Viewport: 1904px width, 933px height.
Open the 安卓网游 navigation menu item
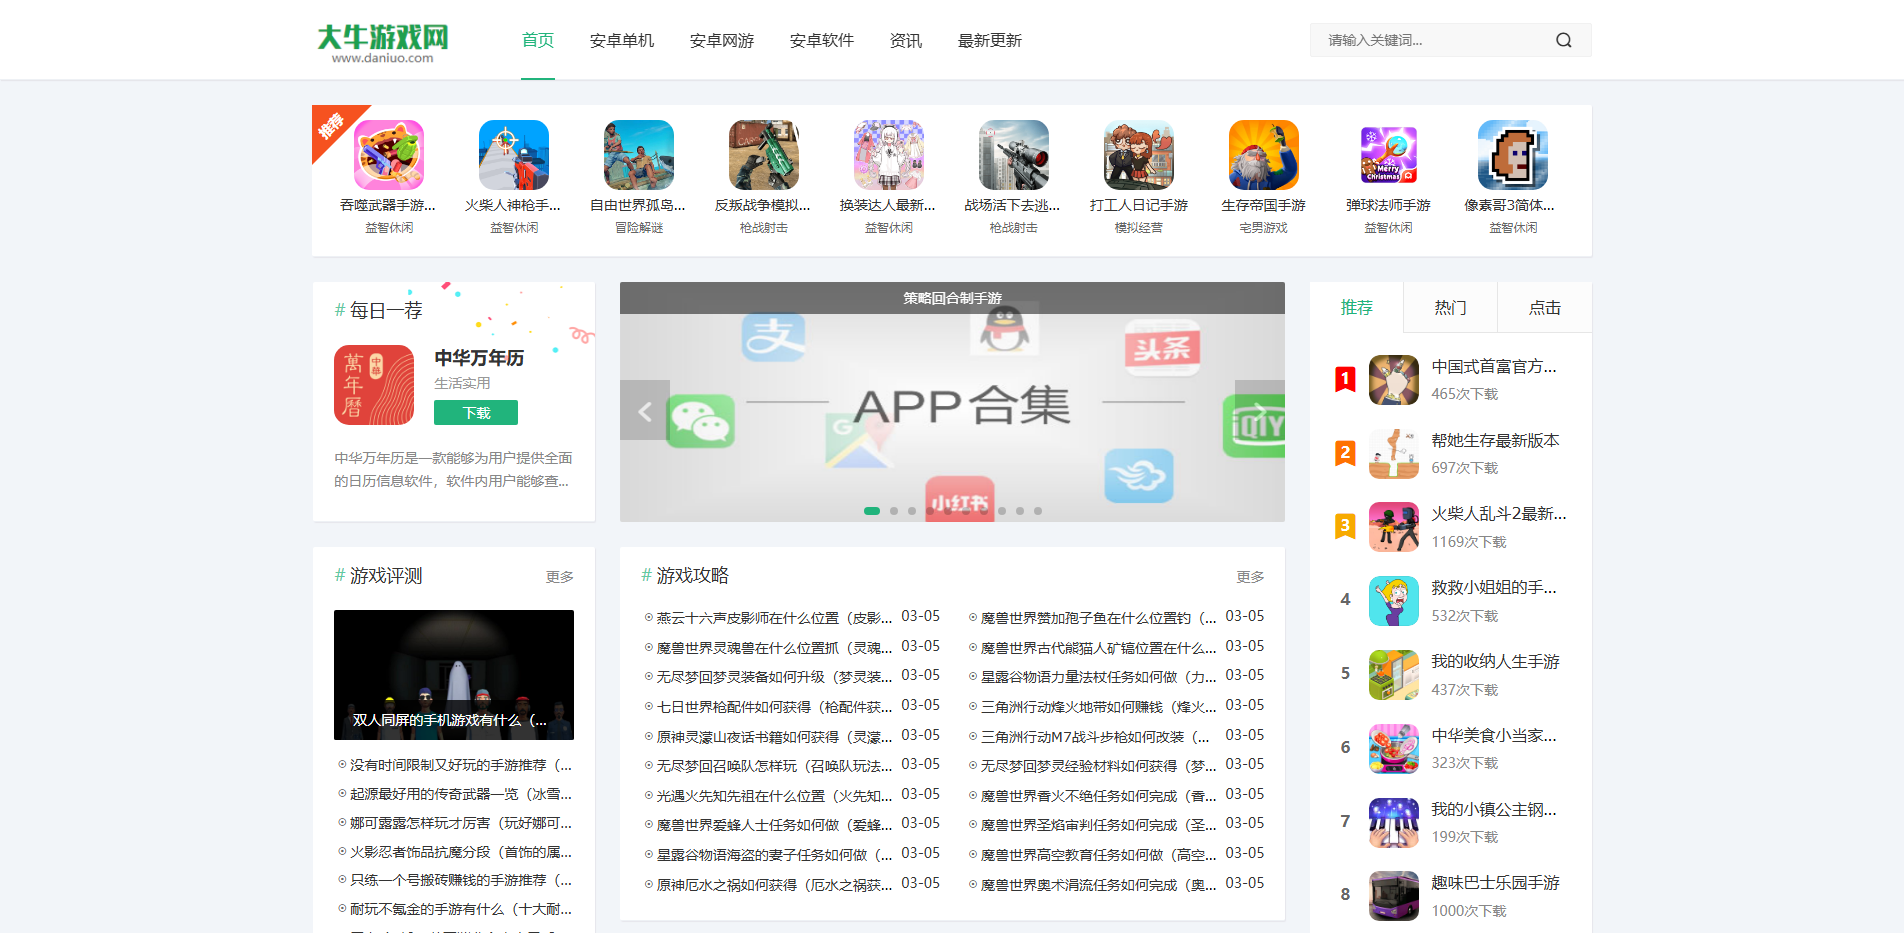tap(722, 40)
